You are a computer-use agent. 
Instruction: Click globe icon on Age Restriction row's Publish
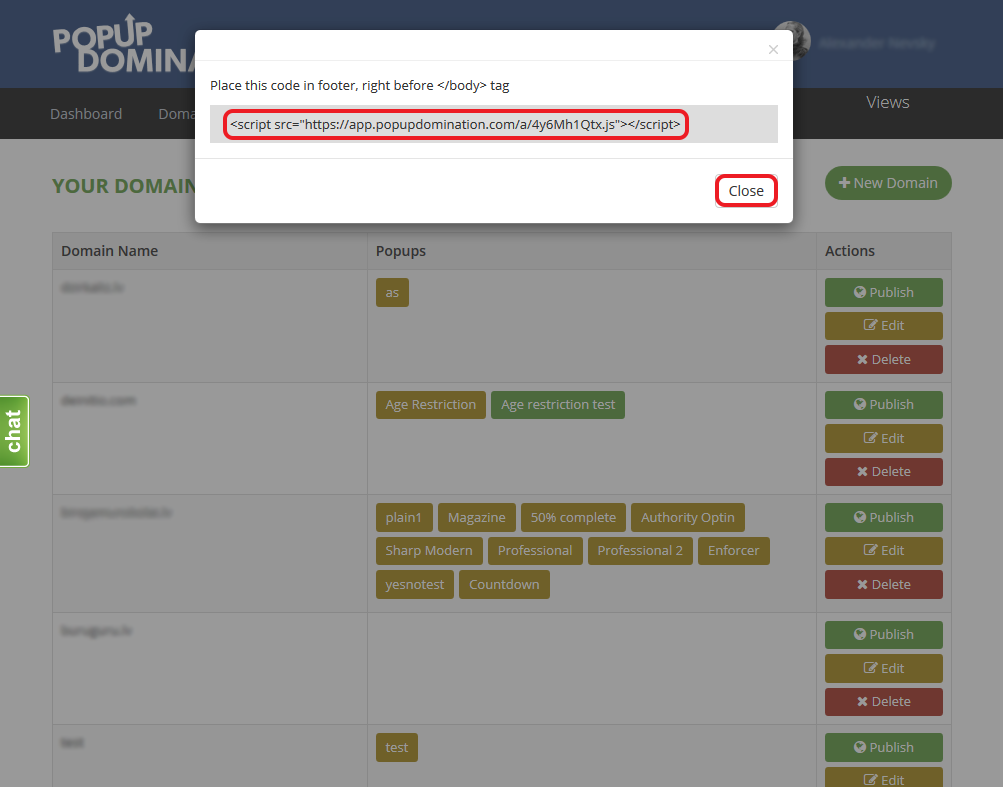(x=860, y=404)
